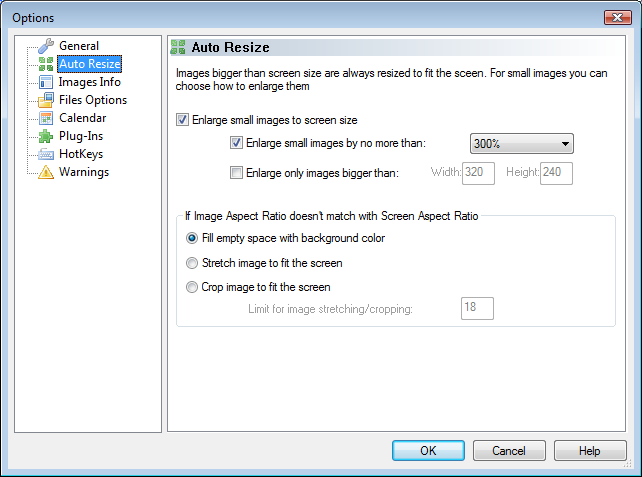Screen dimensions: 642x477
Task: Click the description paragraph about resizing images
Action: point(391,79)
